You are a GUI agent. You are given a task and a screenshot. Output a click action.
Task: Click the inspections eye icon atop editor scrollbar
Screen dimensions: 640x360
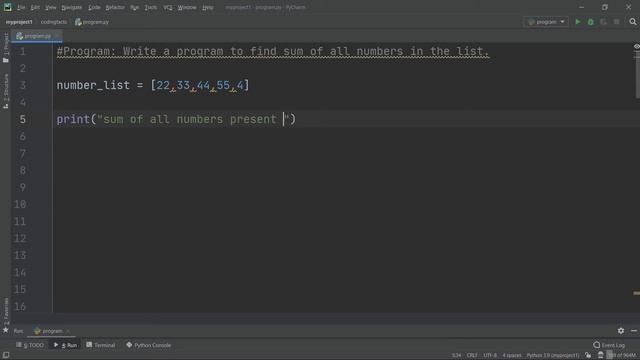(636, 47)
